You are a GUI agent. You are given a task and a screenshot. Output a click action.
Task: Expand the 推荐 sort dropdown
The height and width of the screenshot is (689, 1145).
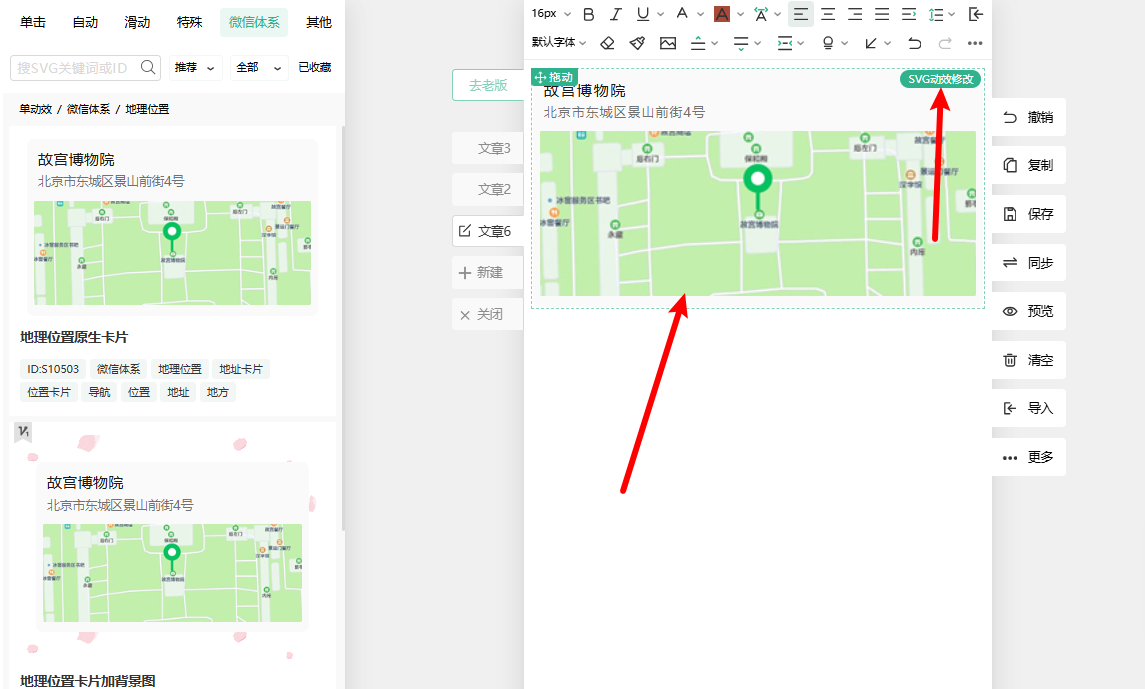(x=195, y=67)
